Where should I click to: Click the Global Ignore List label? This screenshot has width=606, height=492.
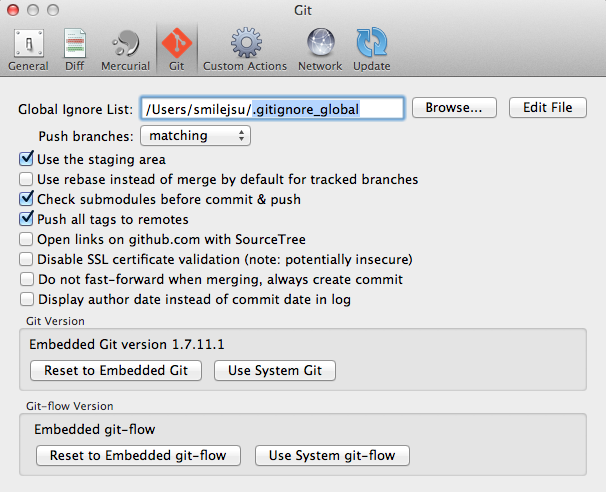point(75,109)
